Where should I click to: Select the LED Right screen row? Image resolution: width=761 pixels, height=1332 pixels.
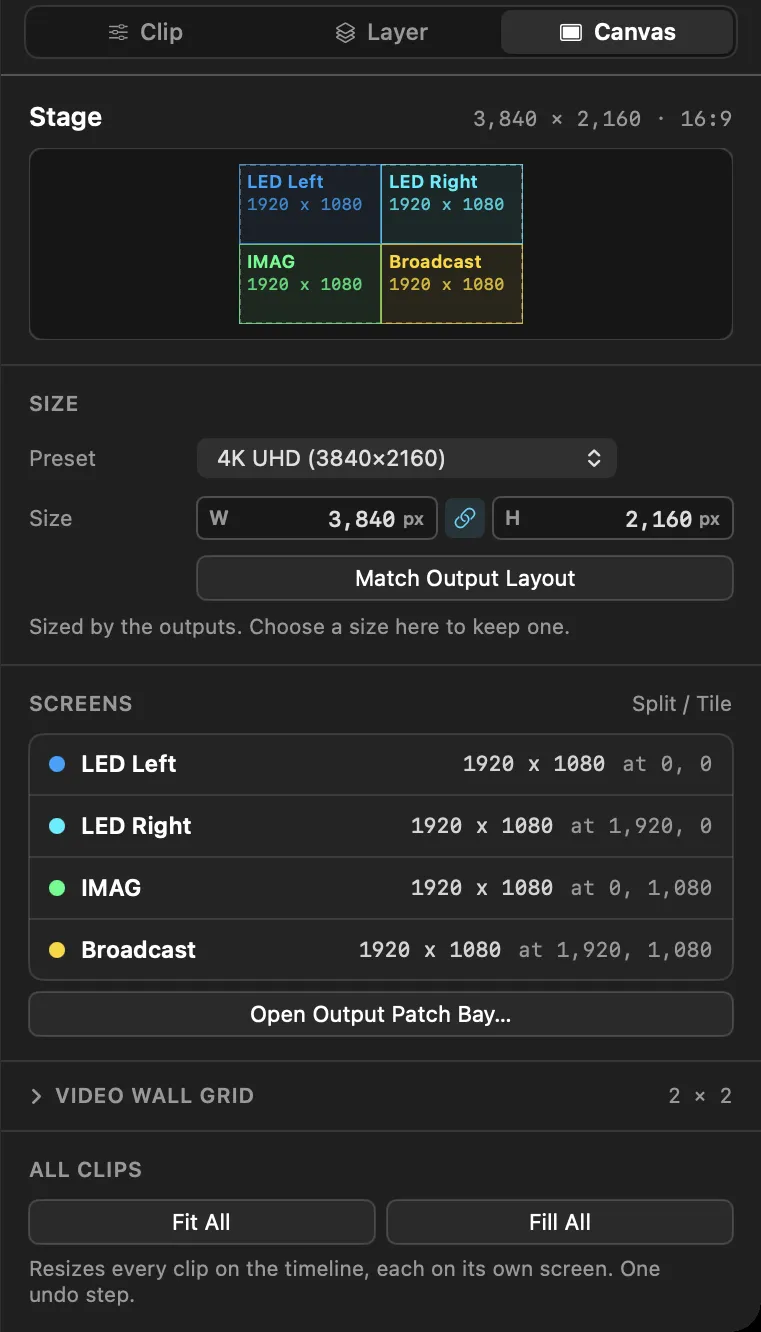pyautogui.click(x=381, y=826)
